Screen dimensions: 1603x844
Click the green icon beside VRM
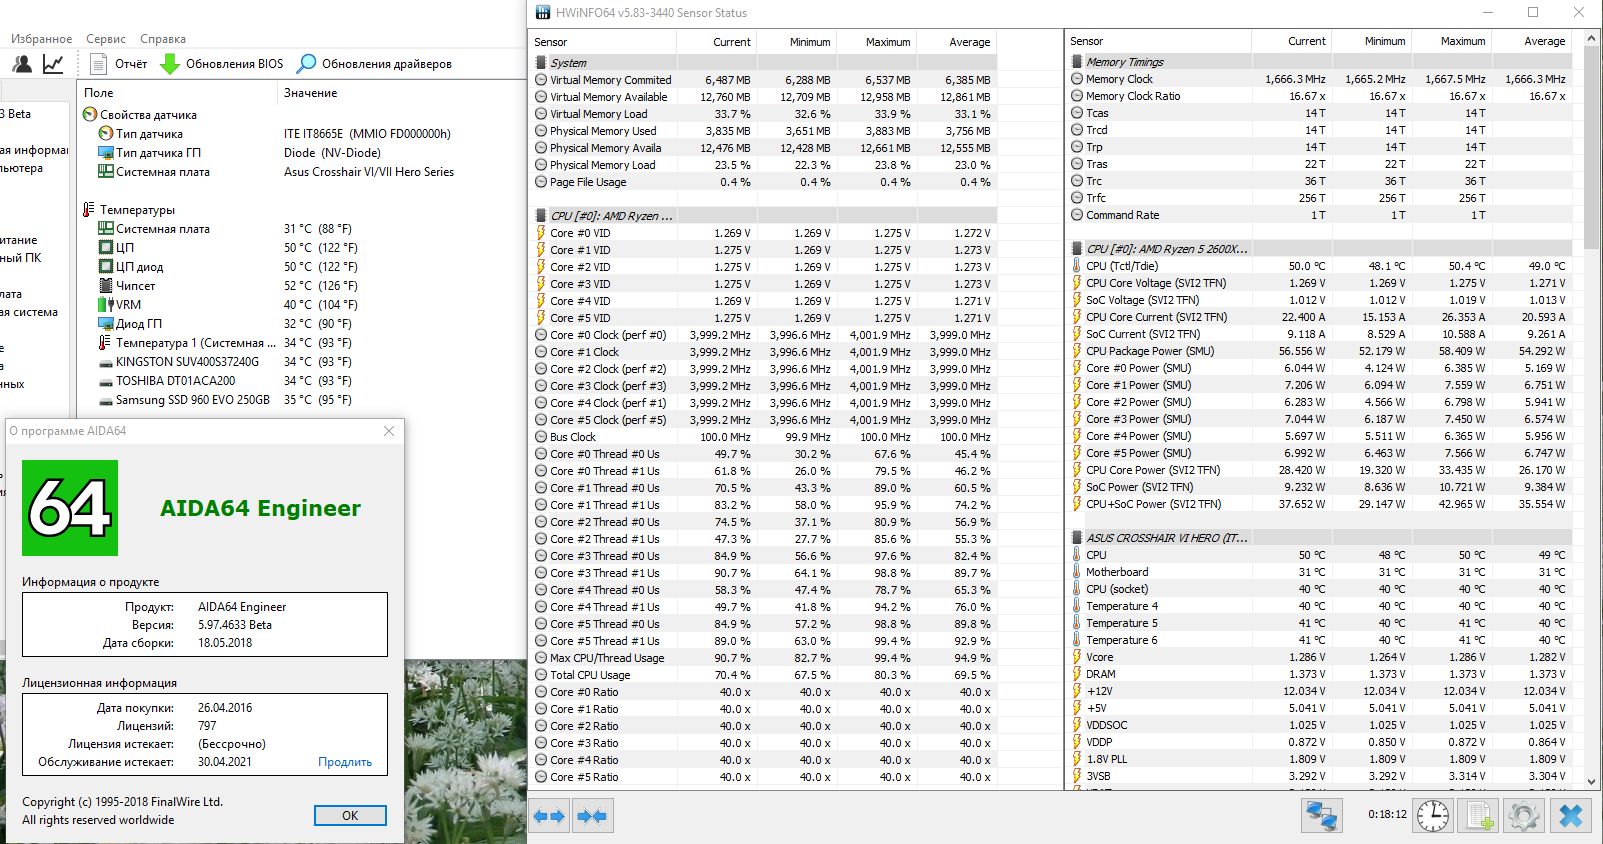coord(106,305)
